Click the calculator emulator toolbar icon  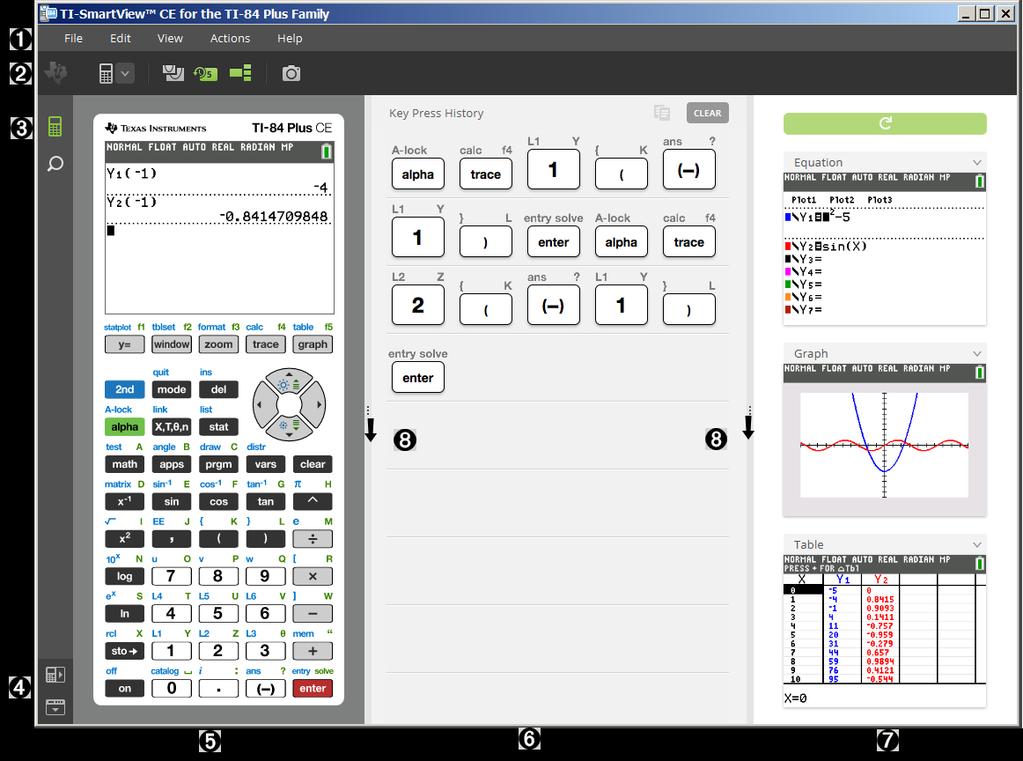[x=106, y=73]
